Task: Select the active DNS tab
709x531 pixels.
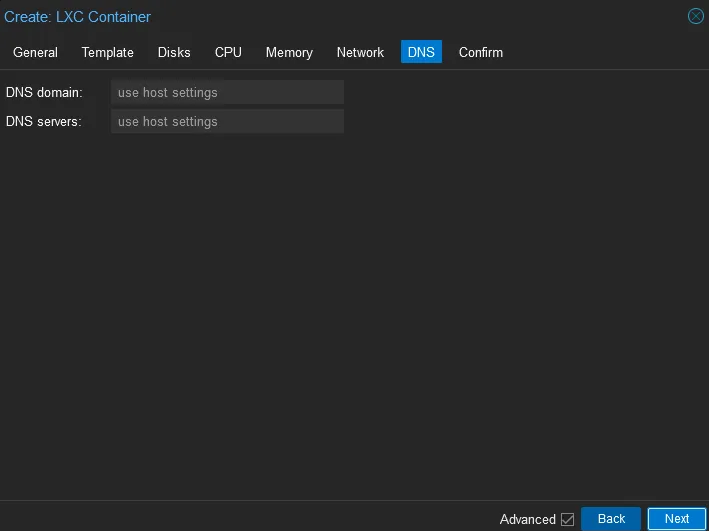Action: click(x=421, y=52)
